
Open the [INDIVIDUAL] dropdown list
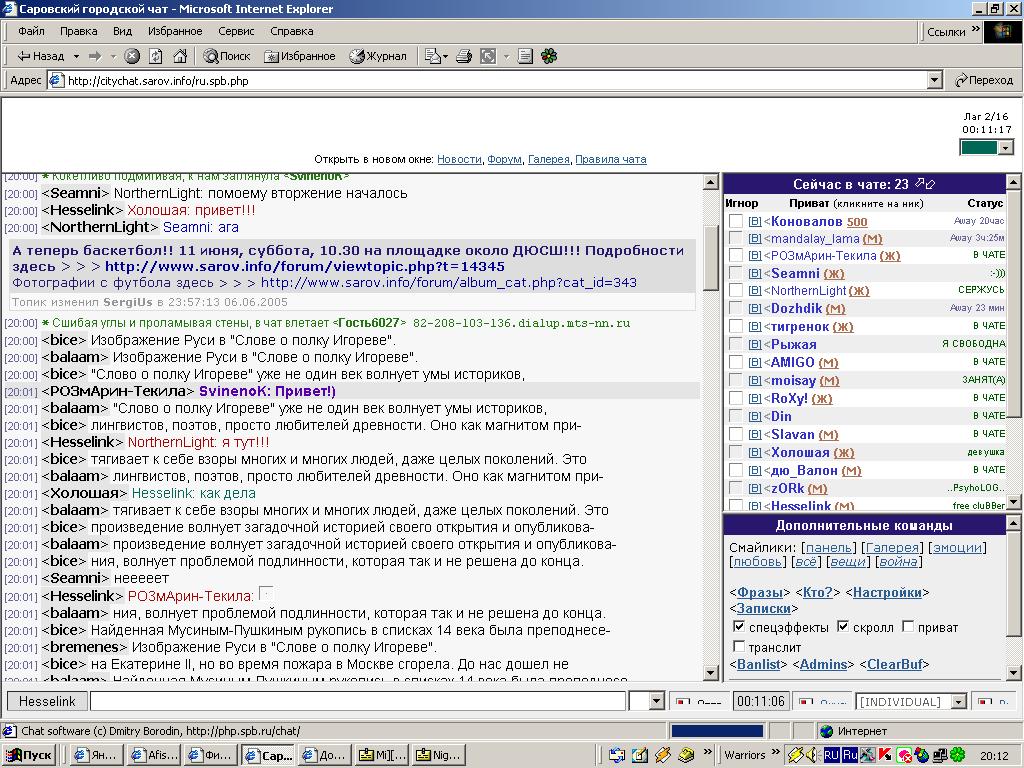[x=958, y=702]
